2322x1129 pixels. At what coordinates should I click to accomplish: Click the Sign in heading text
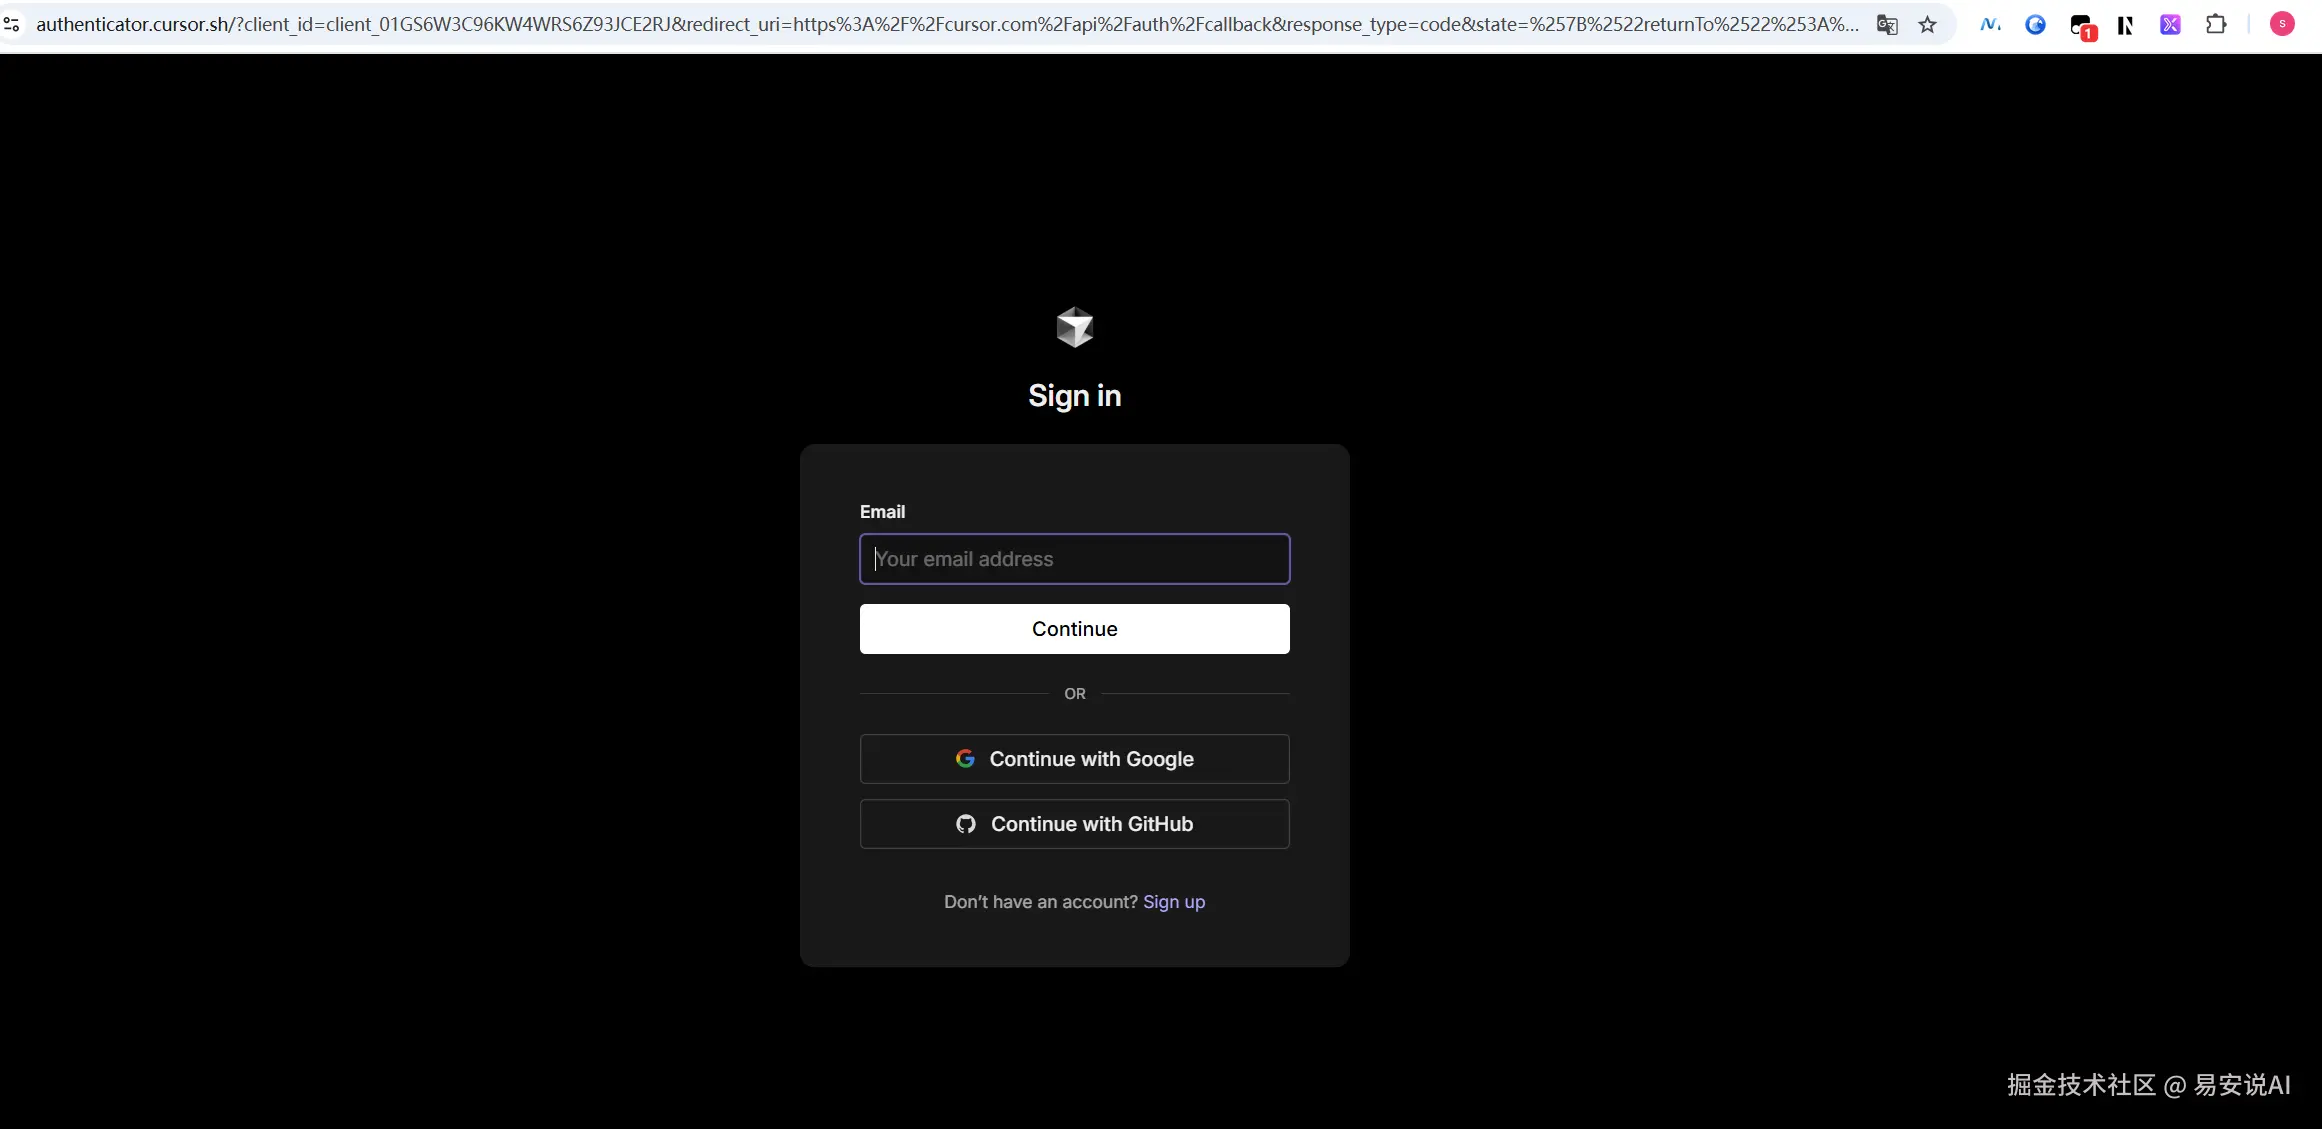pyautogui.click(x=1075, y=396)
